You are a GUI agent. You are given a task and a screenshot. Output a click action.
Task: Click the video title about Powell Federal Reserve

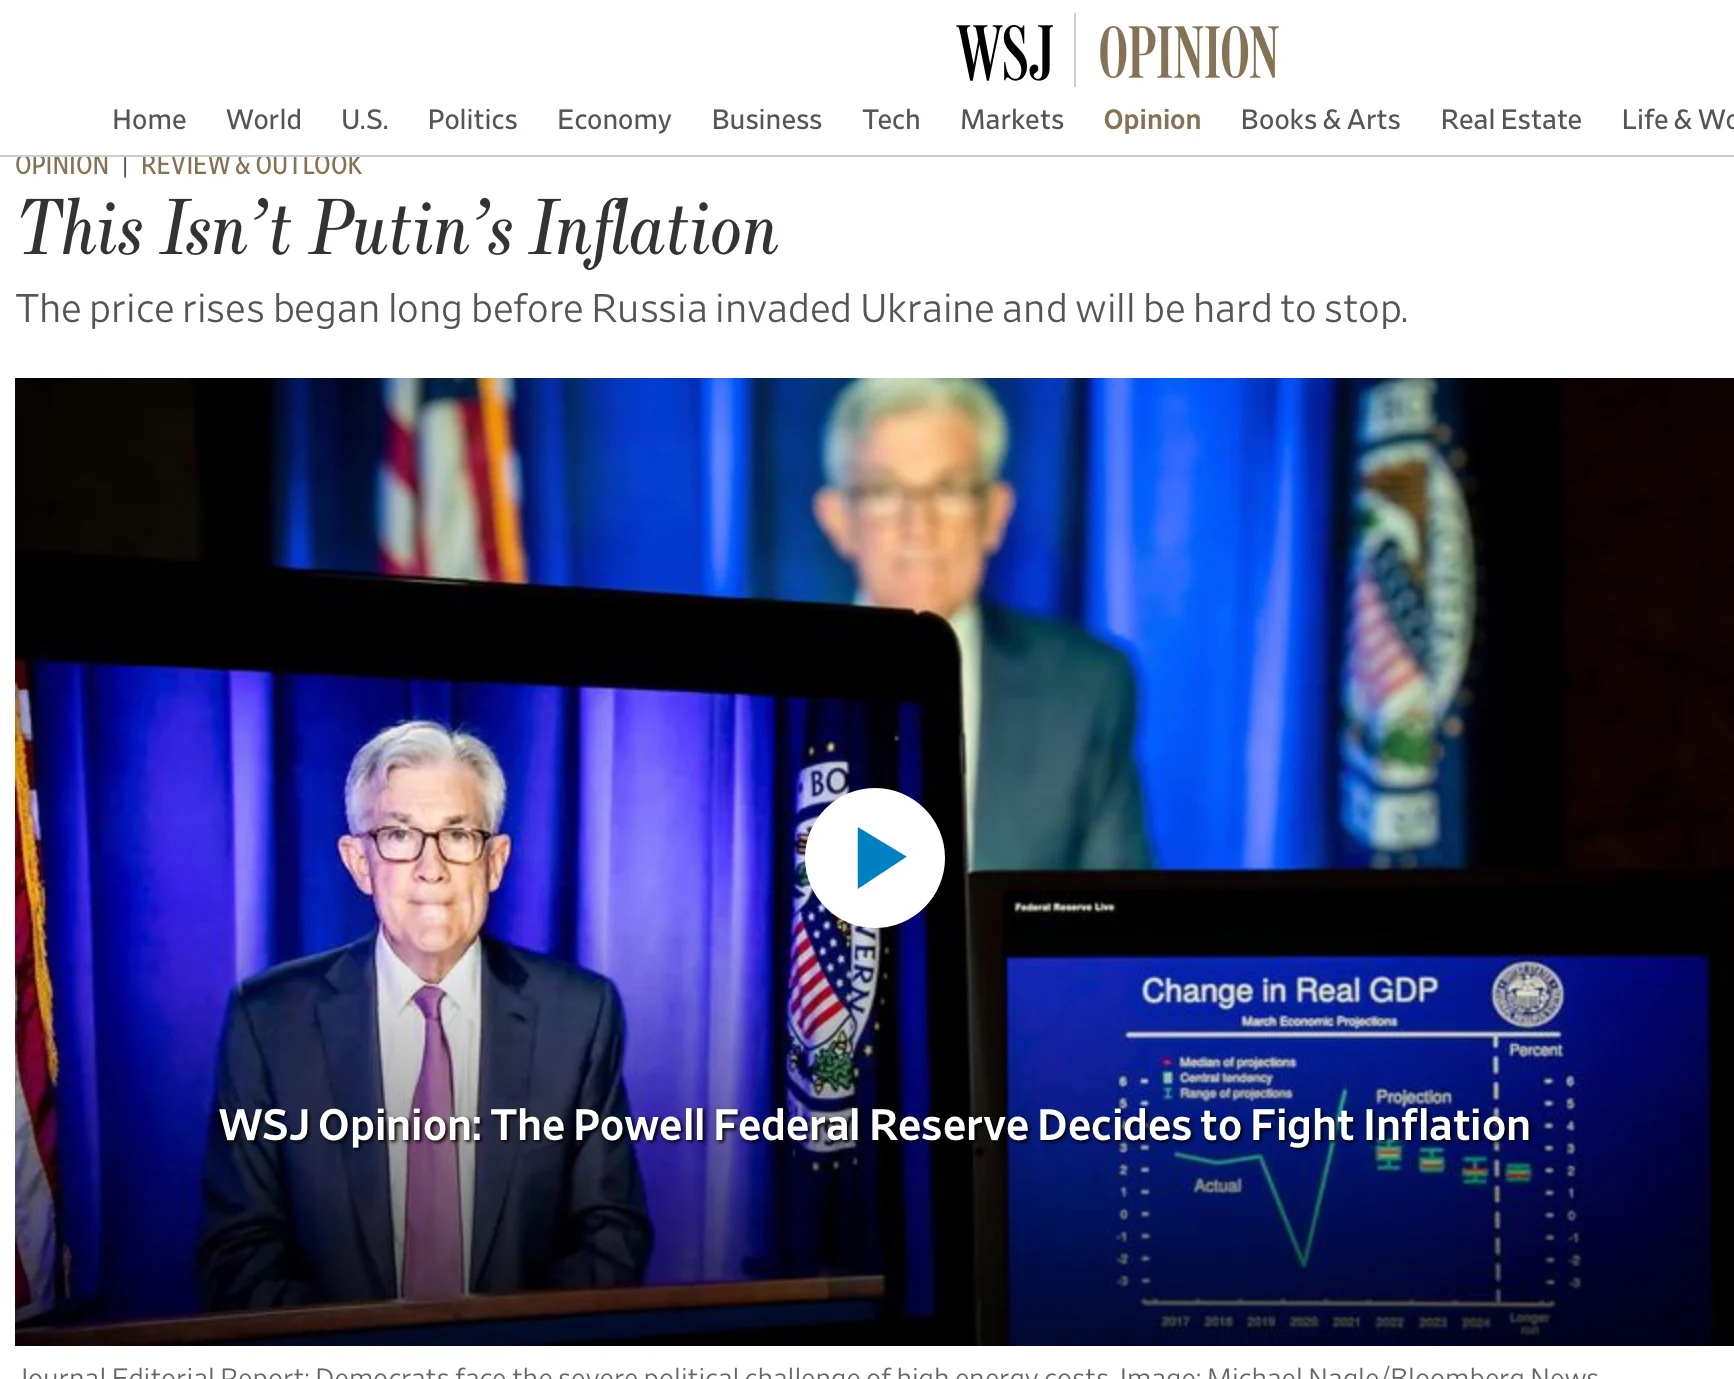click(x=874, y=1125)
